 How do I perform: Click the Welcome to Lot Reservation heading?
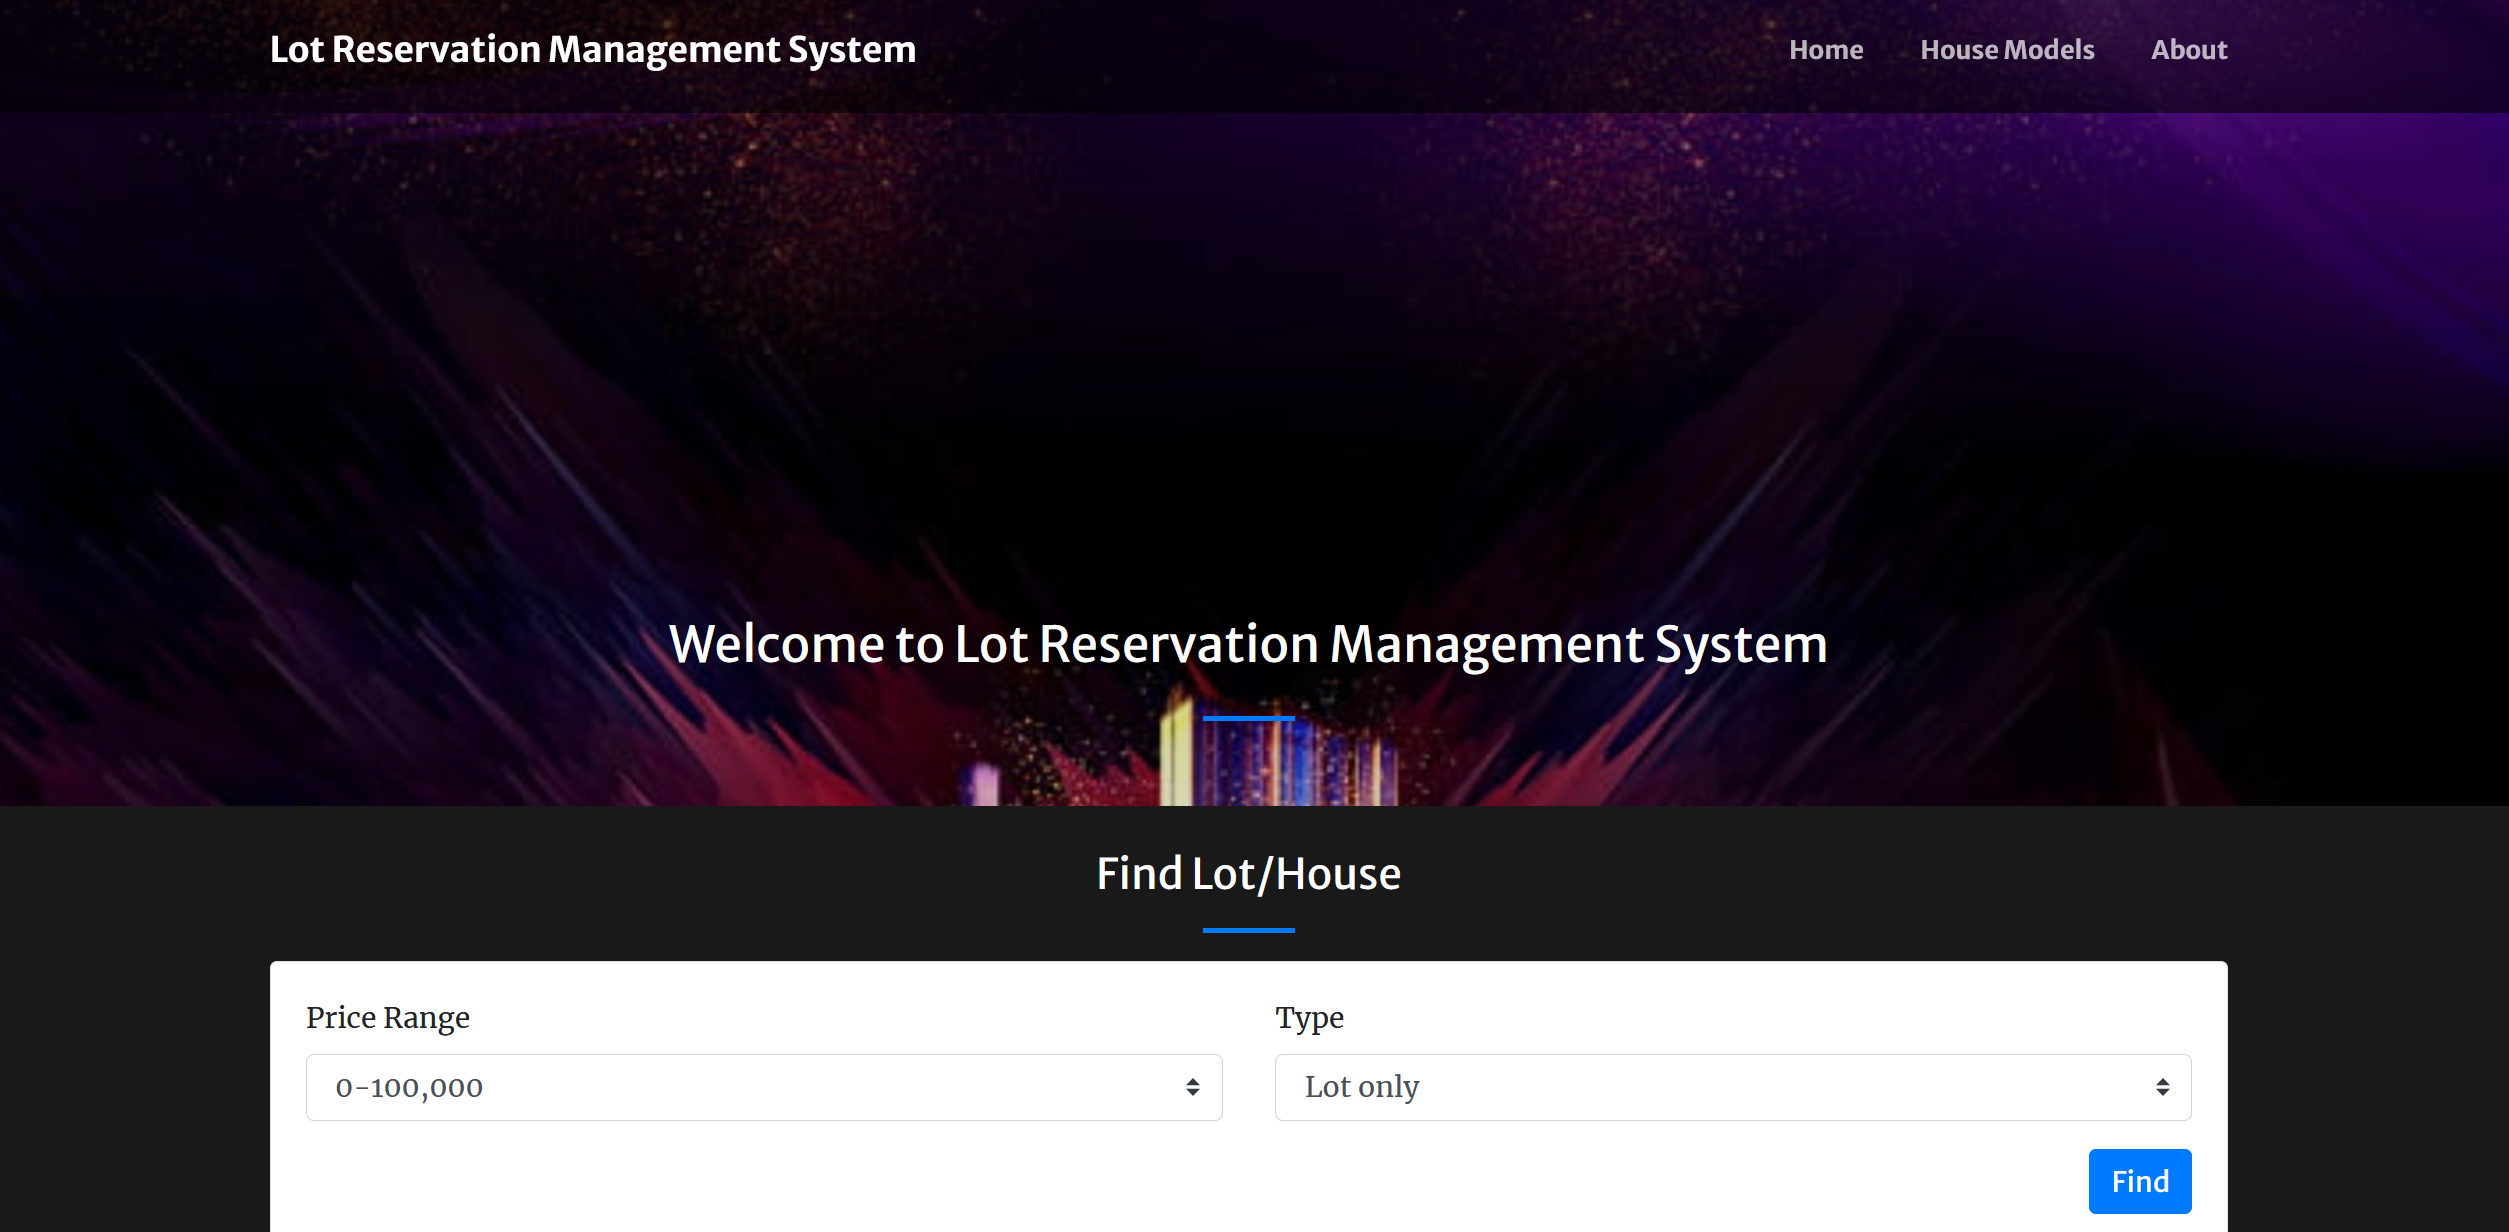[x=1247, y=644]
